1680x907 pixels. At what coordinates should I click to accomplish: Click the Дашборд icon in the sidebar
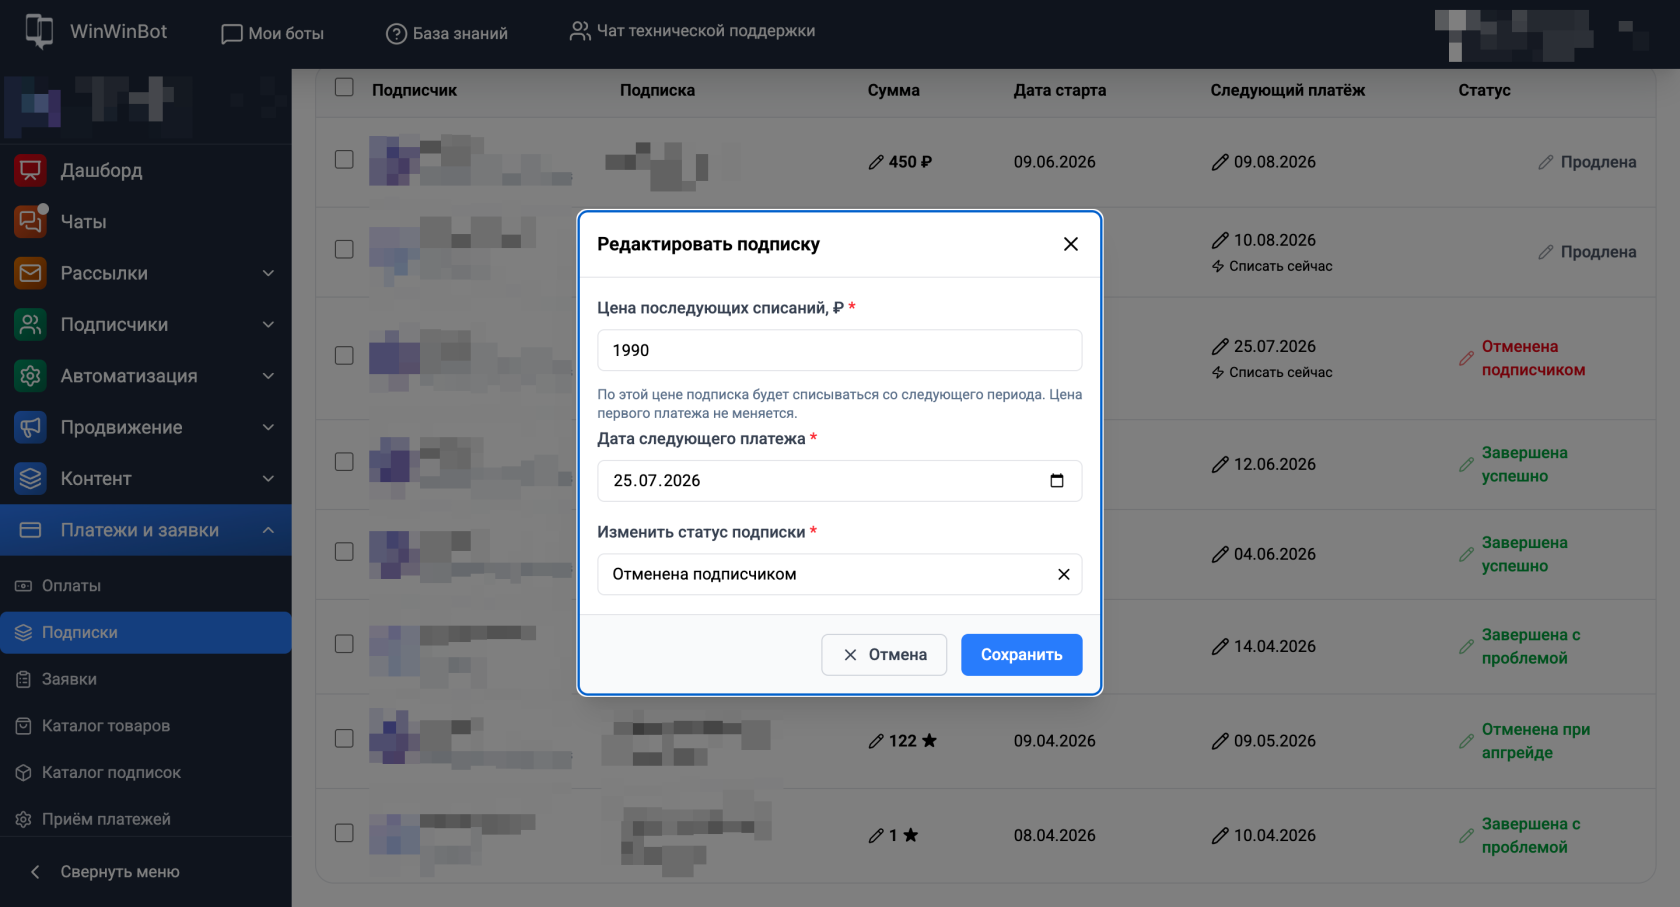31,170
